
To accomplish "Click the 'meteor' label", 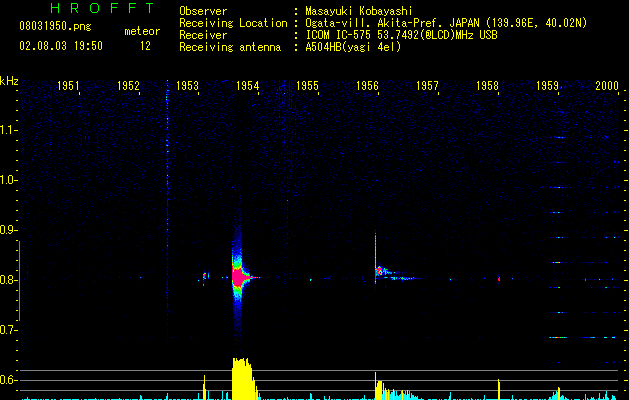I will click(142, 31).
